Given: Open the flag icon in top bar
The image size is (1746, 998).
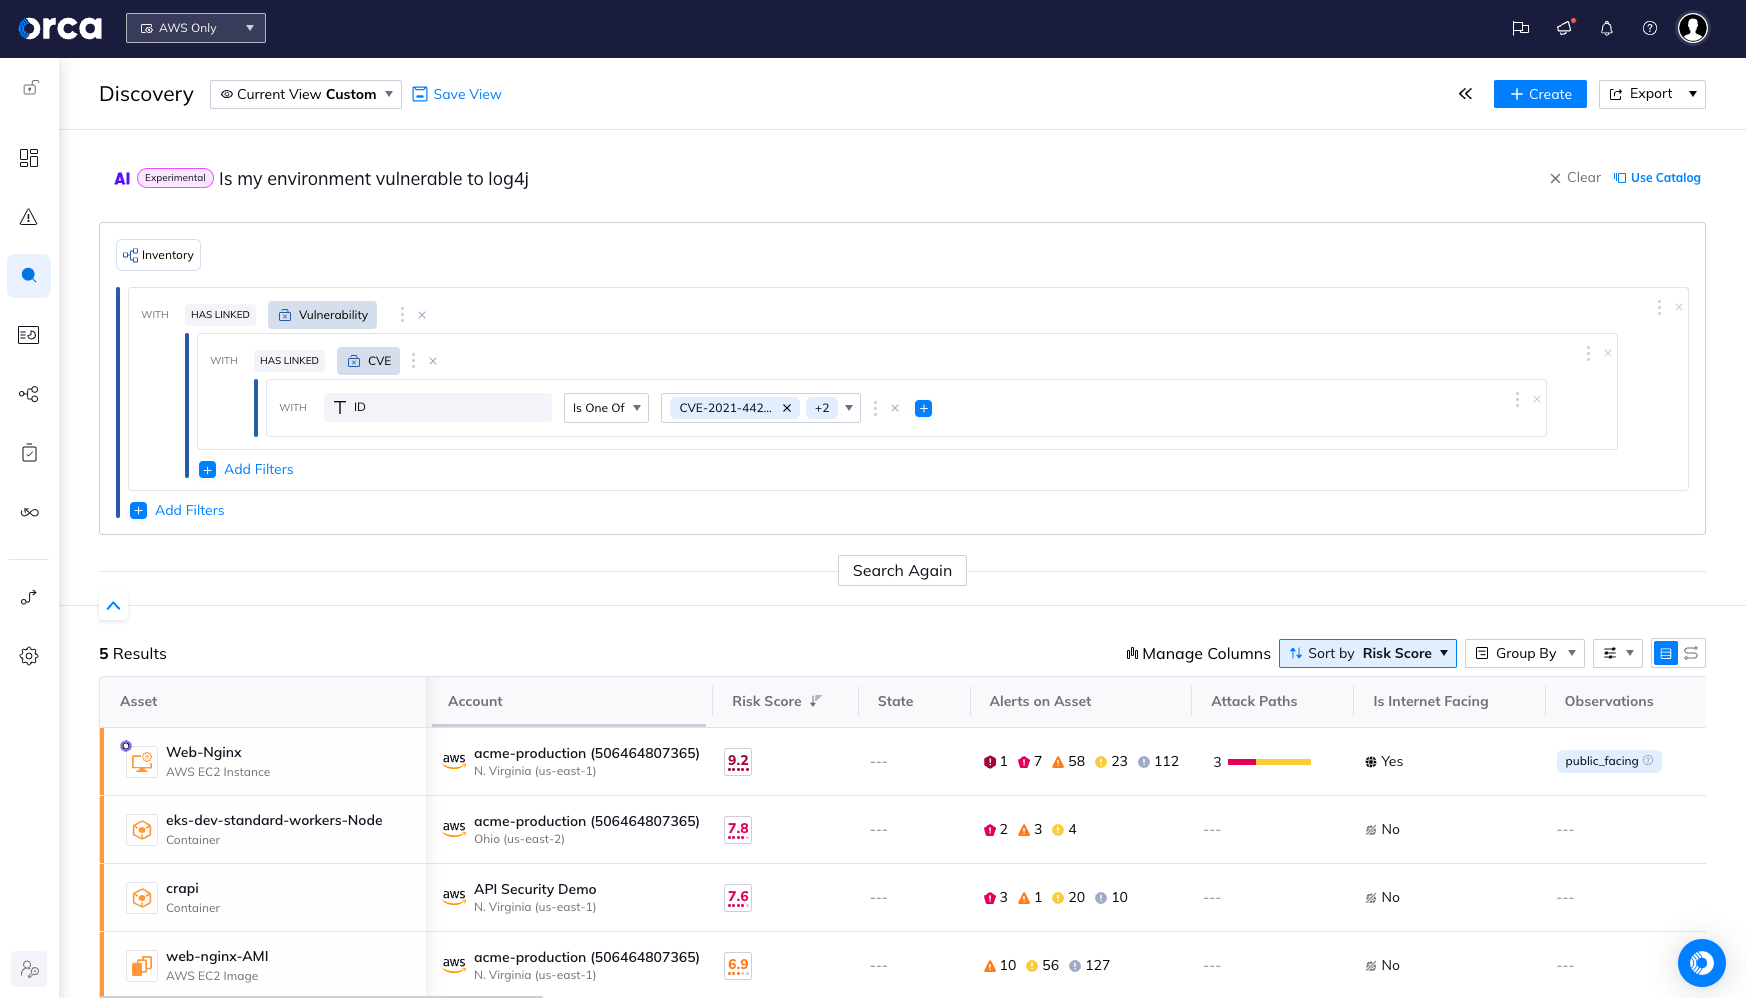Looking at the screenshot, I should tap(1521, 28).
